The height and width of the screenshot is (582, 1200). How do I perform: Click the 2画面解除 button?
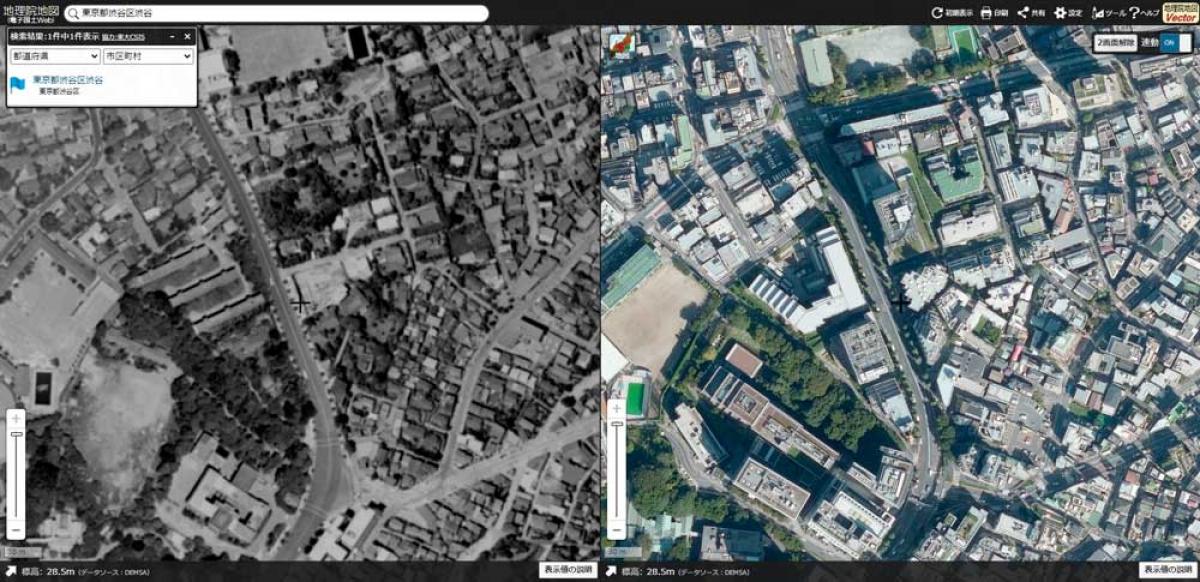point(1116,43)
